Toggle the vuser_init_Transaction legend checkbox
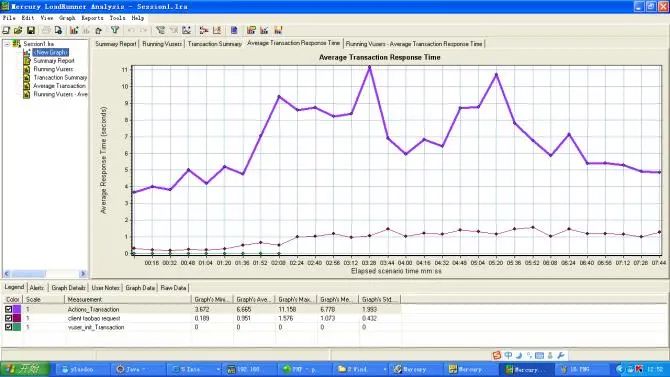 pos(8,327)
